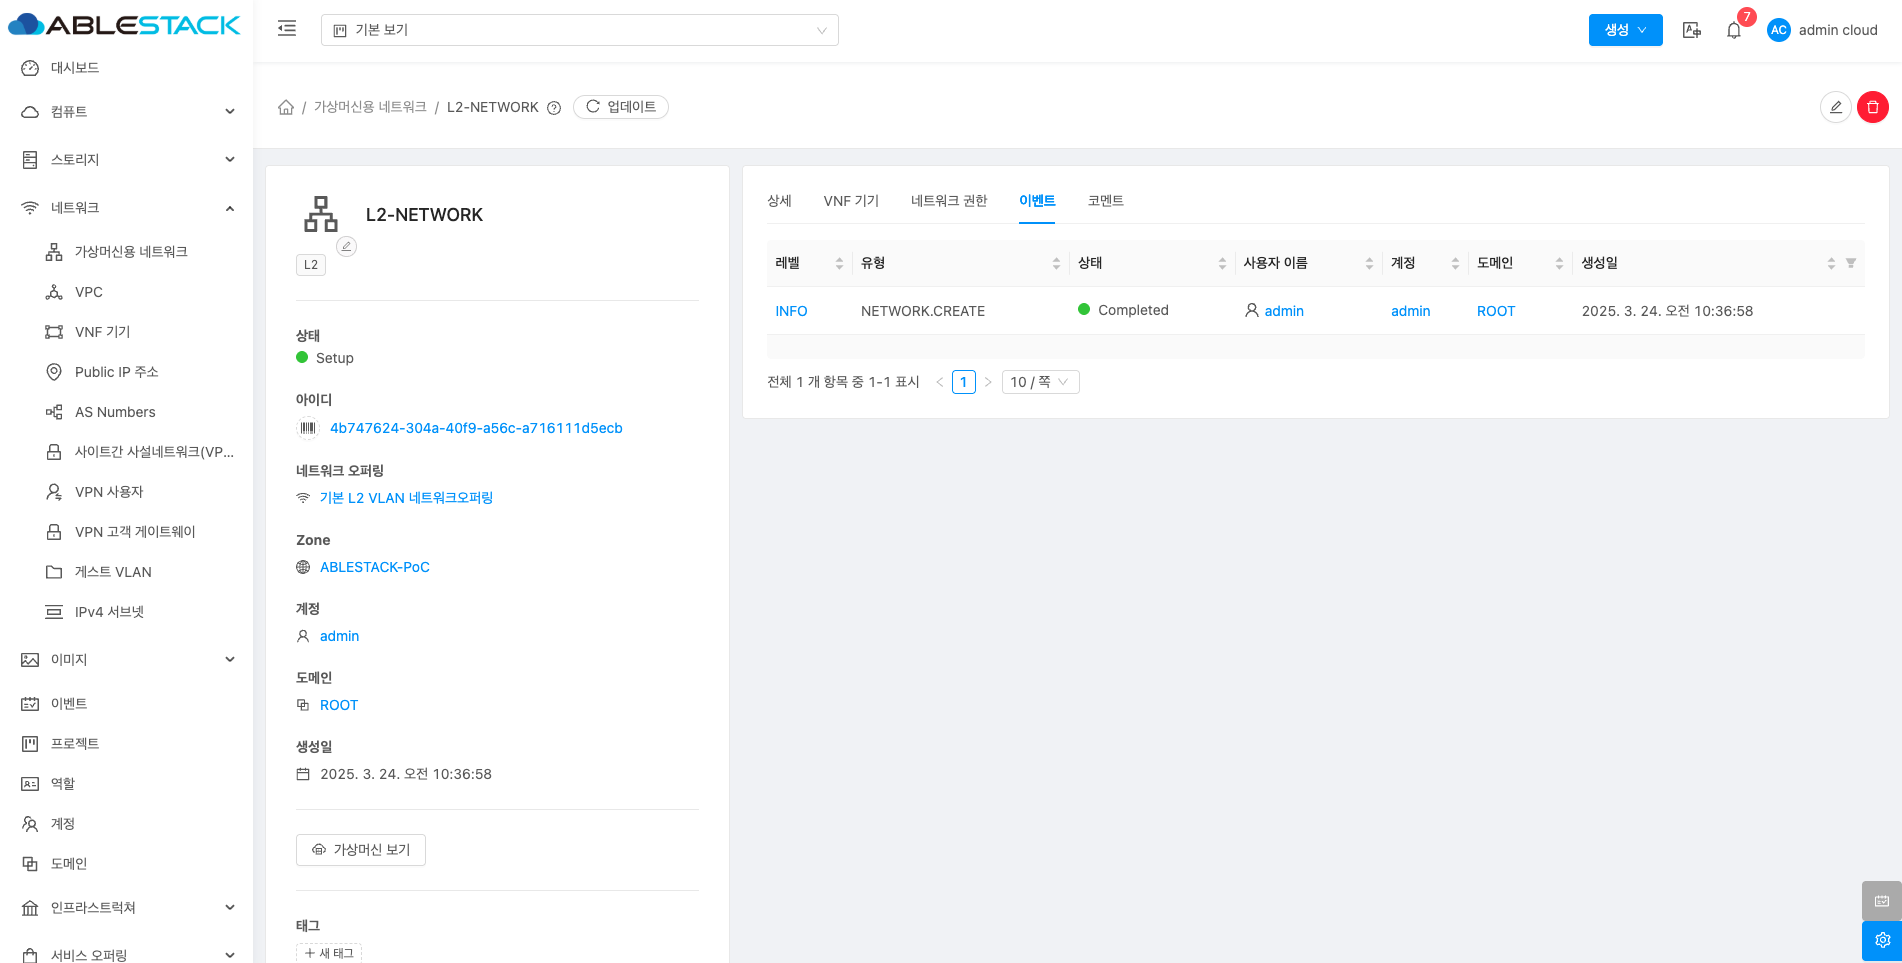This screenshot has height=963, width=1902.
Task: Open the blue settings gear icon
Action: pyautogui.click(x=1881, y=940)
